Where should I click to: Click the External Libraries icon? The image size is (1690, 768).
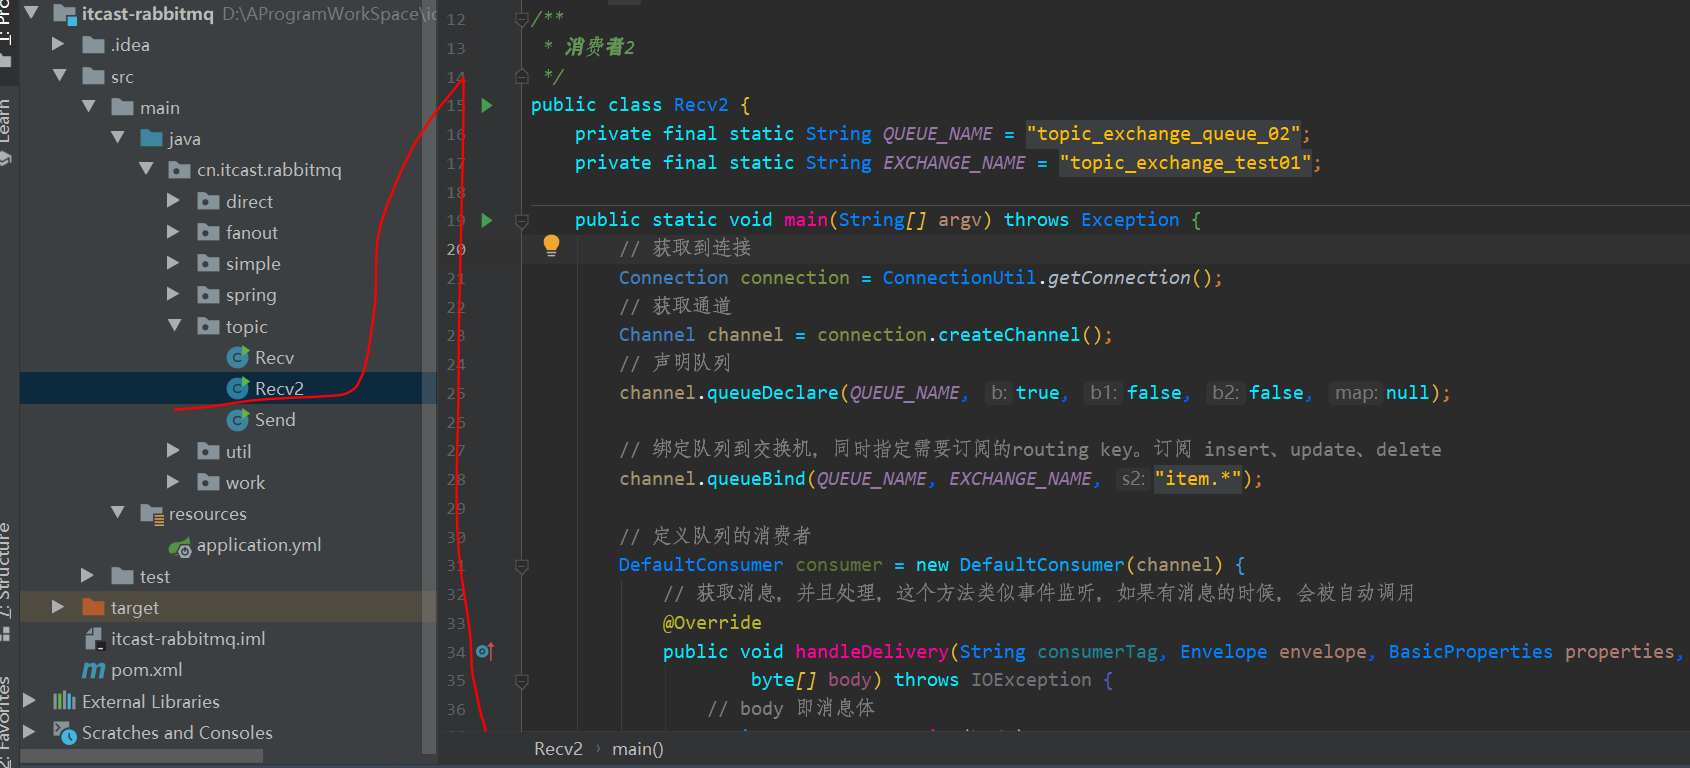64,701
